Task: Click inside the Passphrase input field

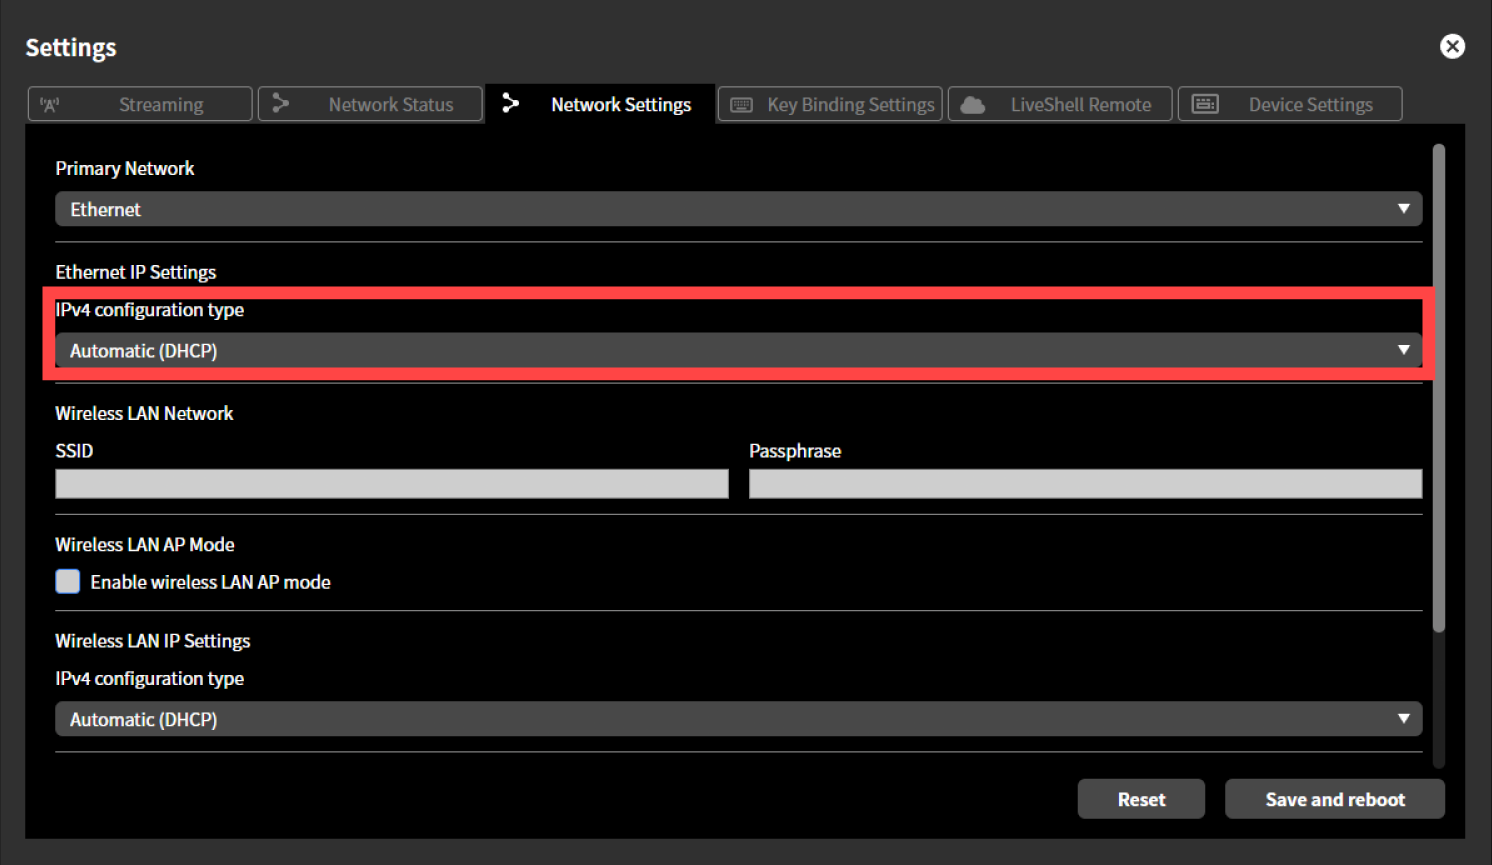Action: coord(1084,484)
